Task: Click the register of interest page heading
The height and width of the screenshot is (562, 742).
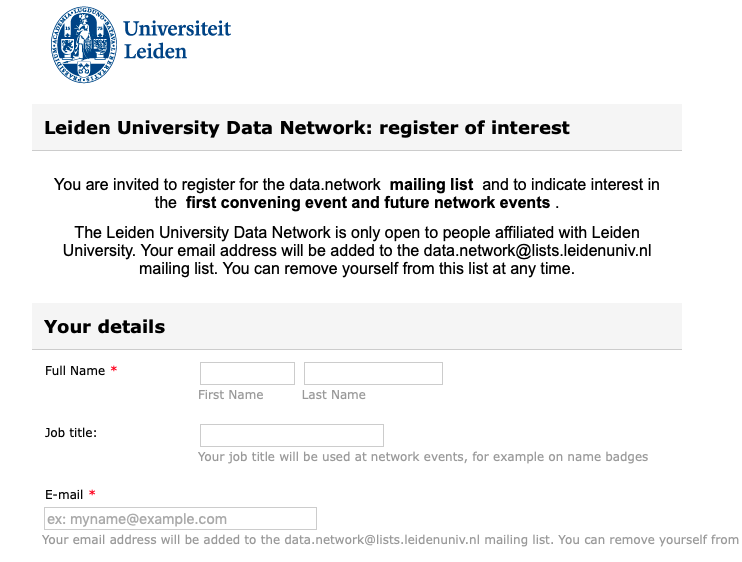Action: [x=307, y=128]
